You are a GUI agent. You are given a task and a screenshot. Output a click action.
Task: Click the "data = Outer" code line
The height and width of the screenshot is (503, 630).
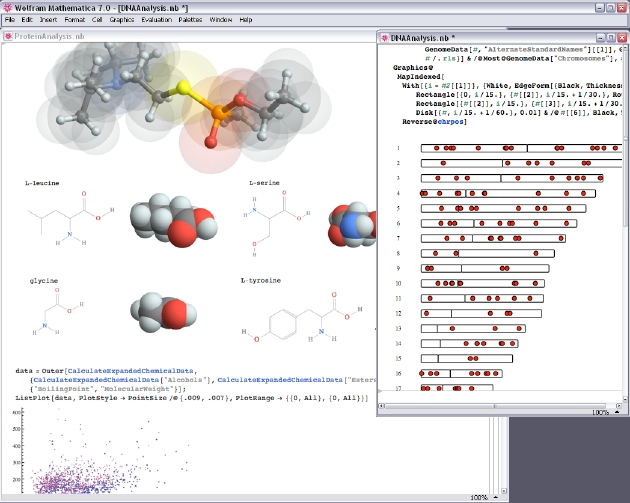tap(106, 370)
